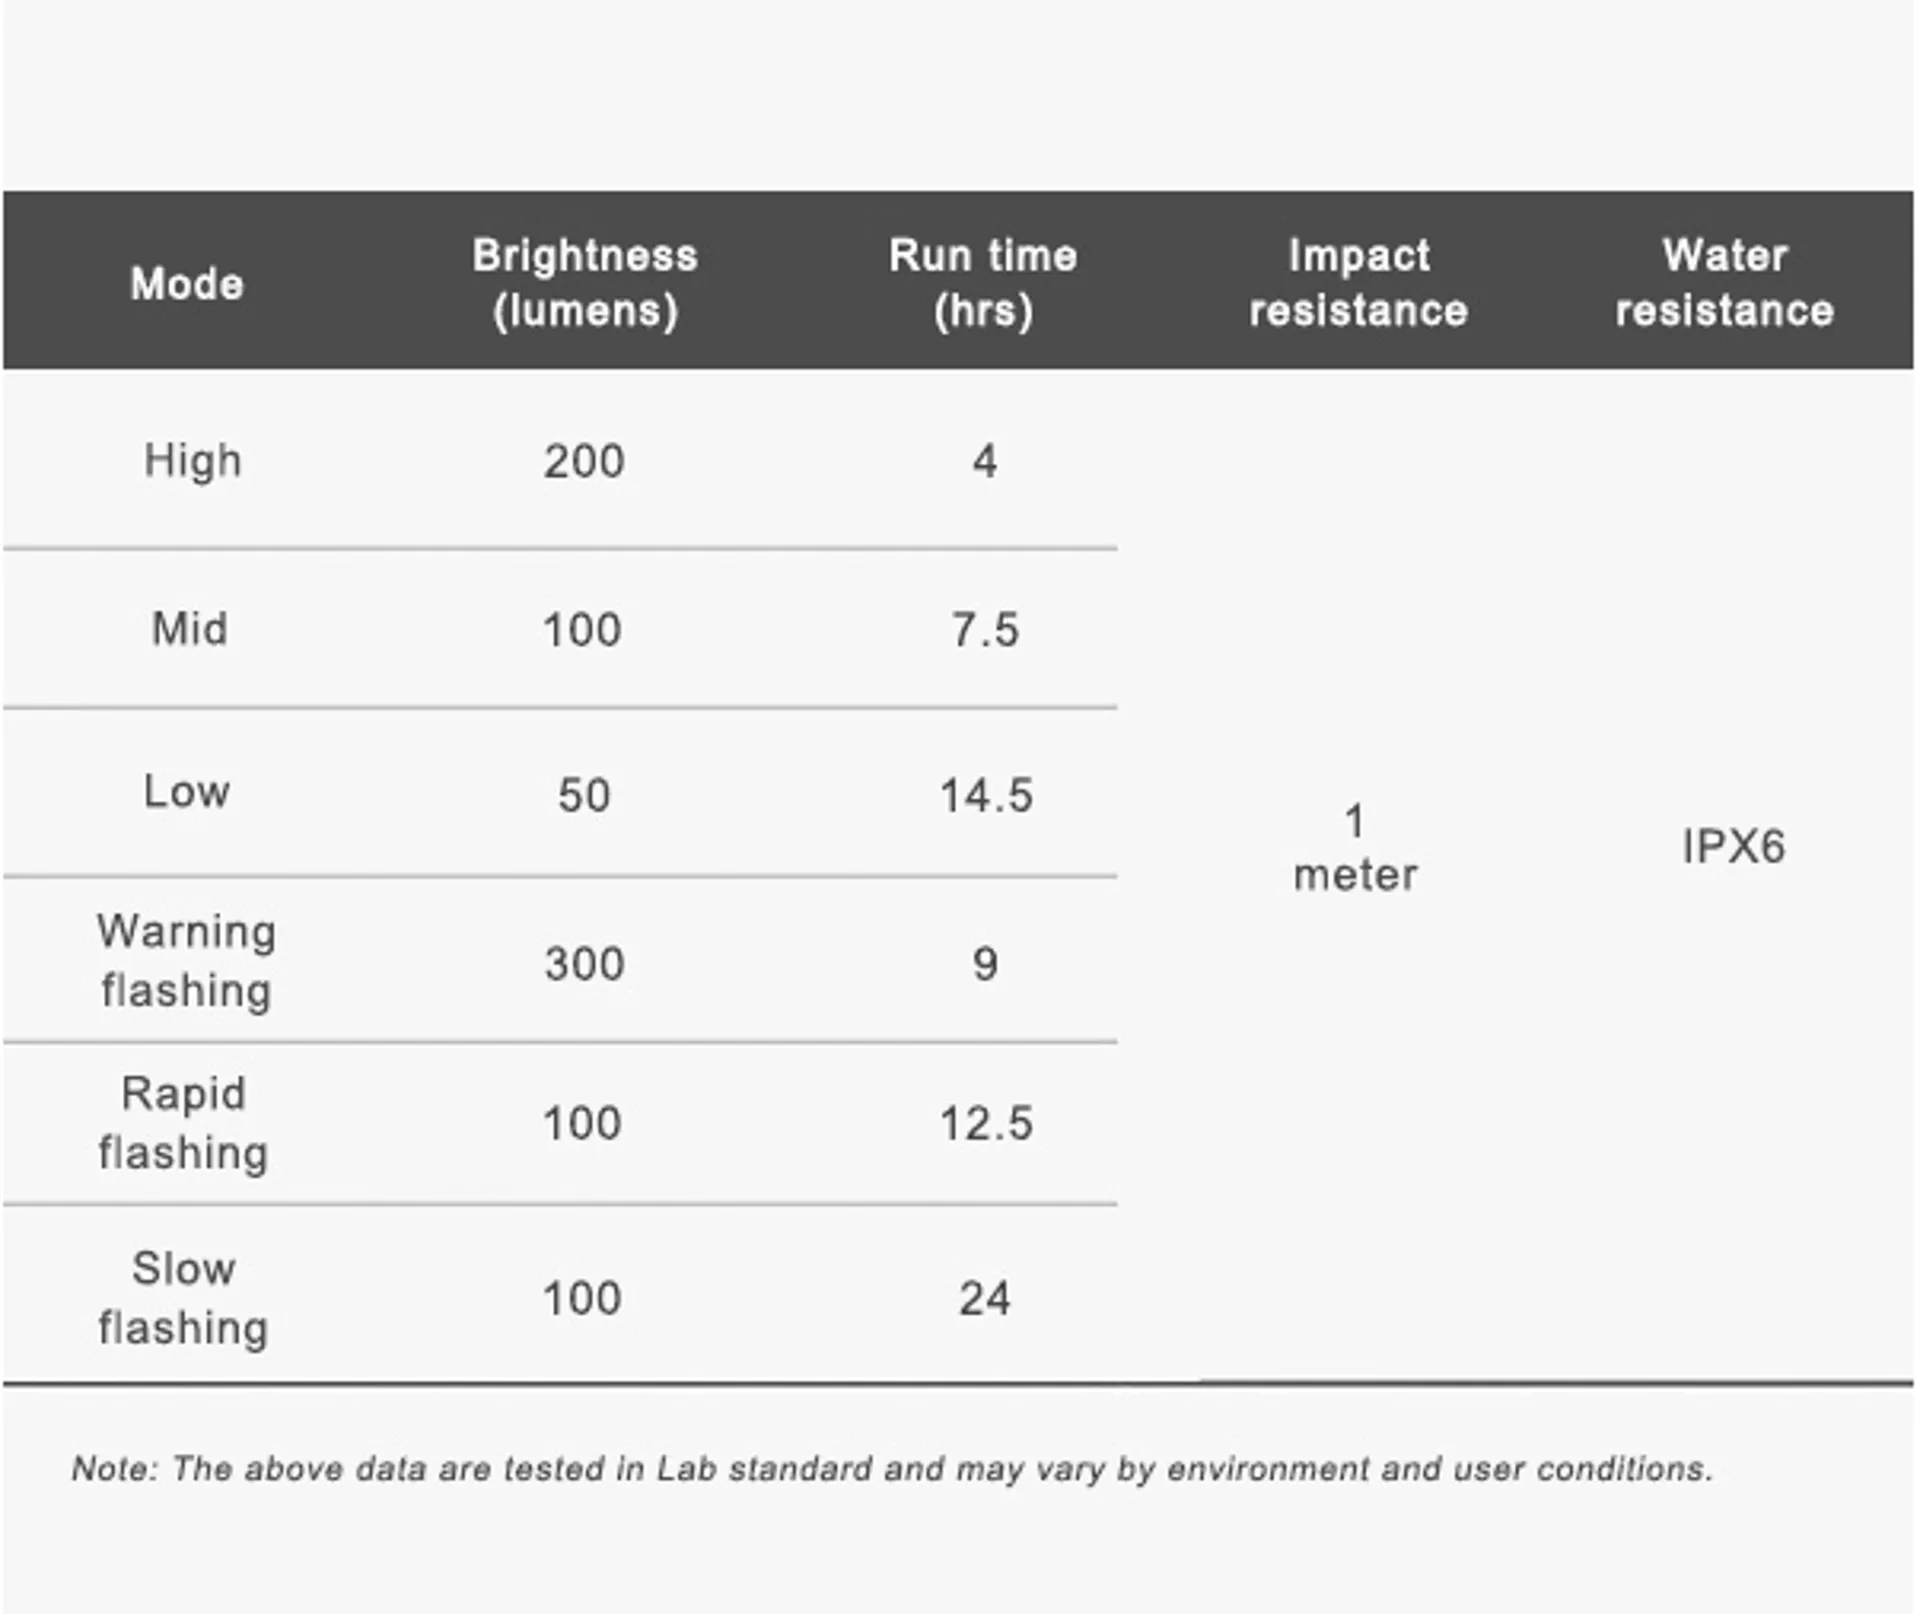Select the Rapid flashing mode label
The height and width of the screenshot is (1614, 1920).
184,1123
